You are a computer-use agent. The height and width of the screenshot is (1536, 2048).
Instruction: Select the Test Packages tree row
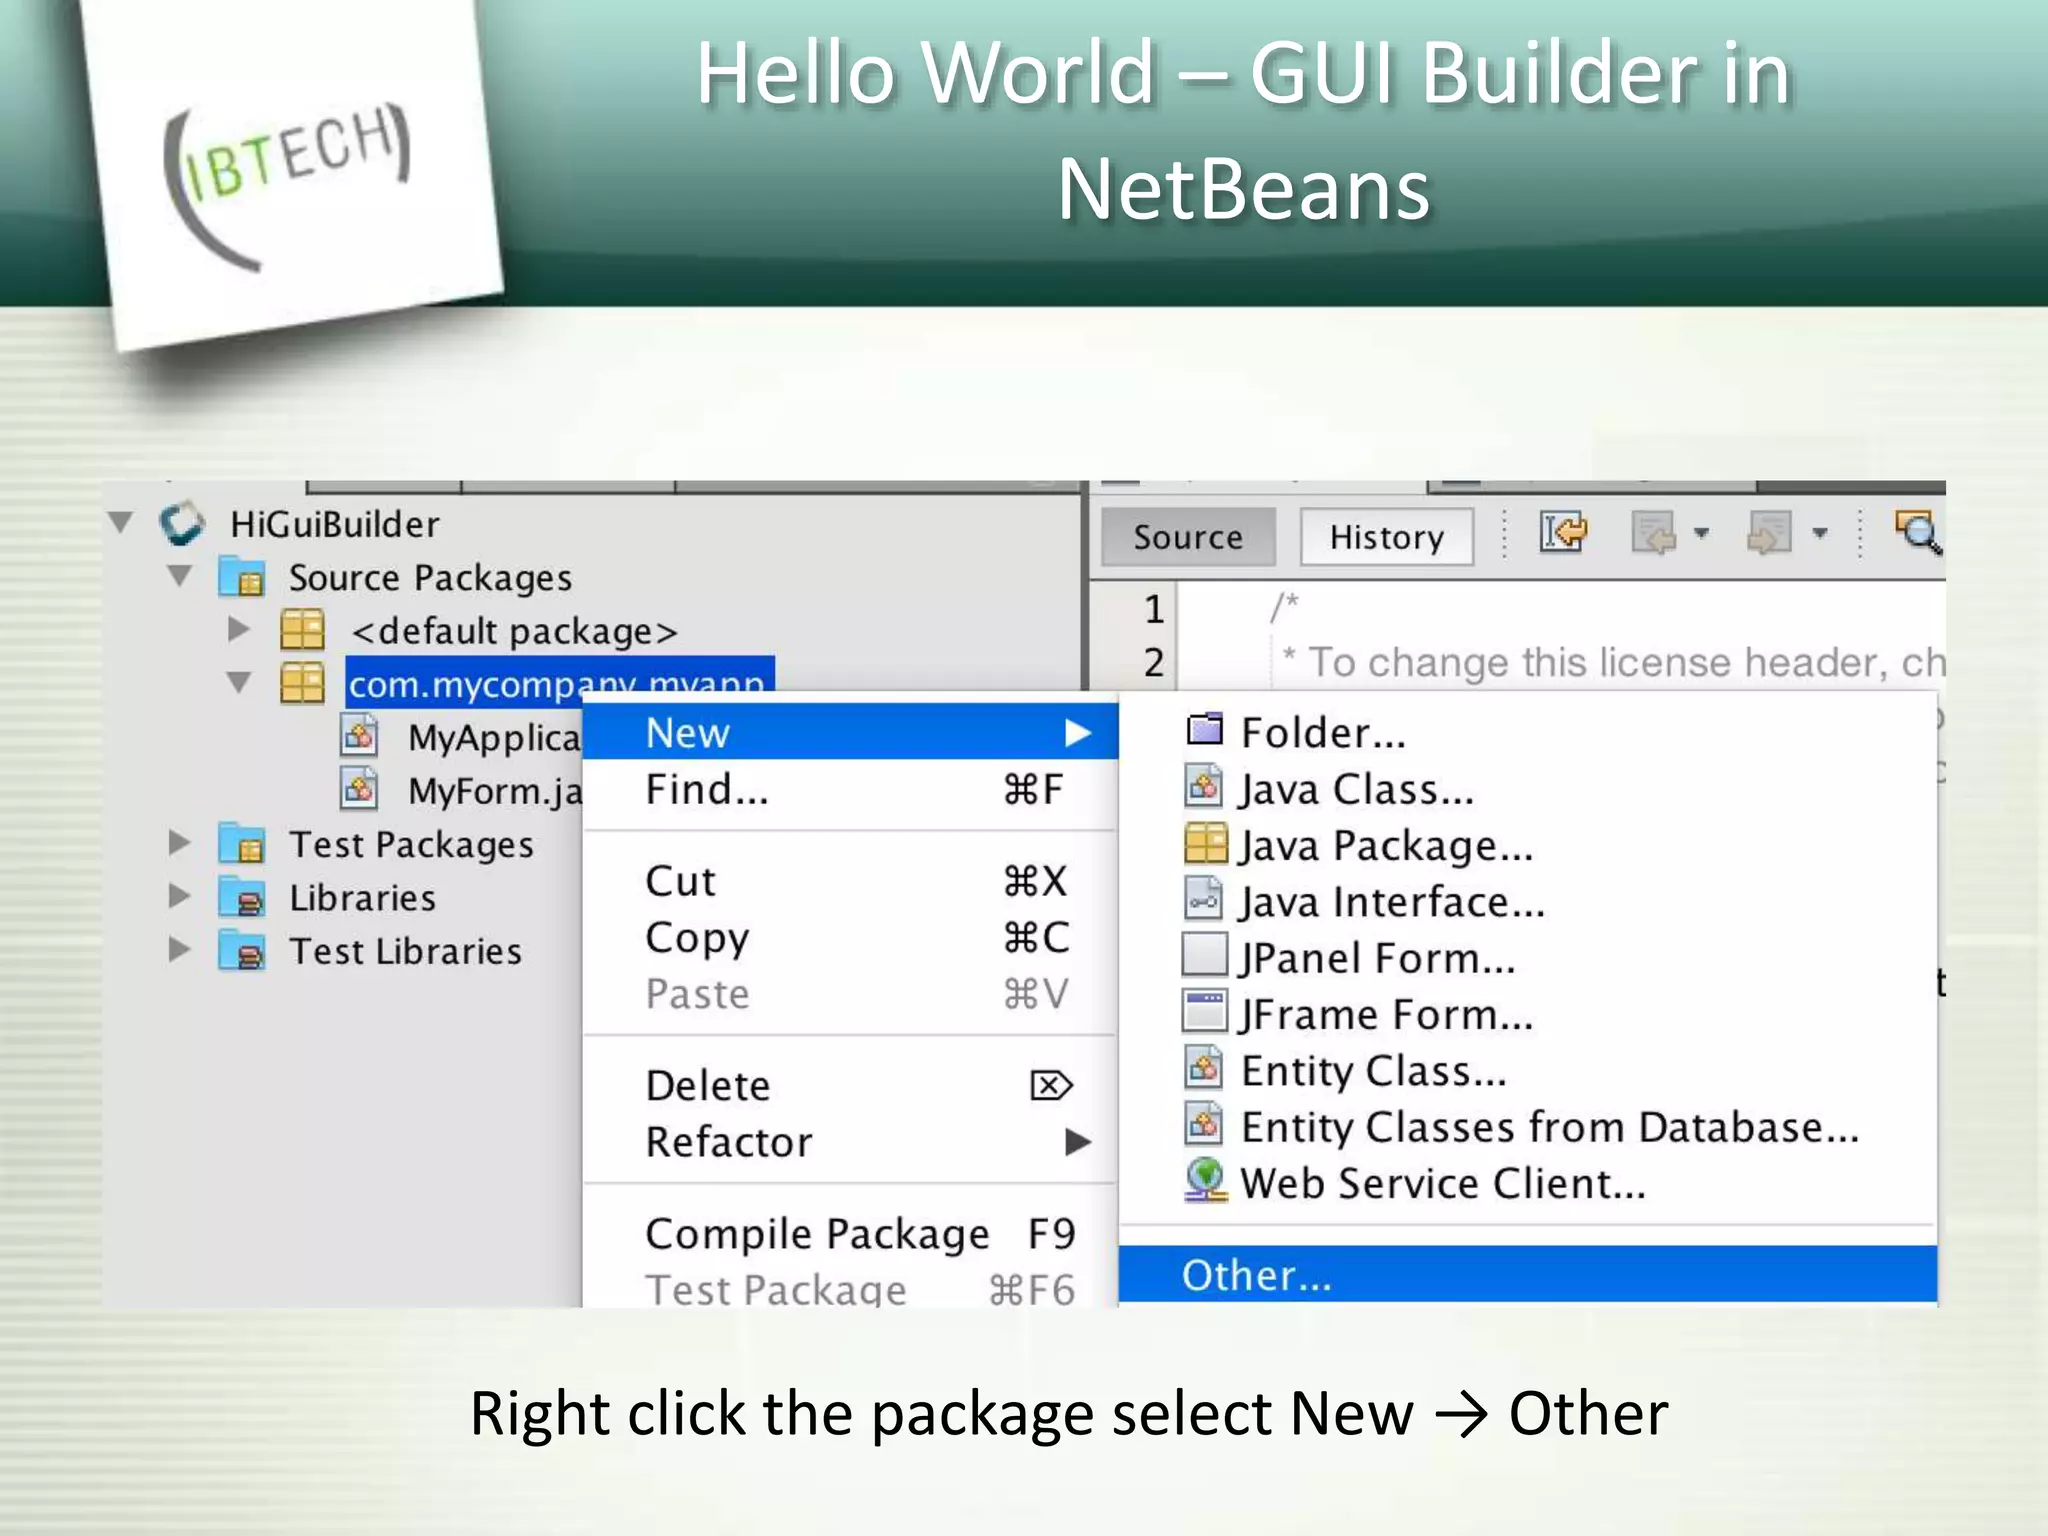pos(411,844)
